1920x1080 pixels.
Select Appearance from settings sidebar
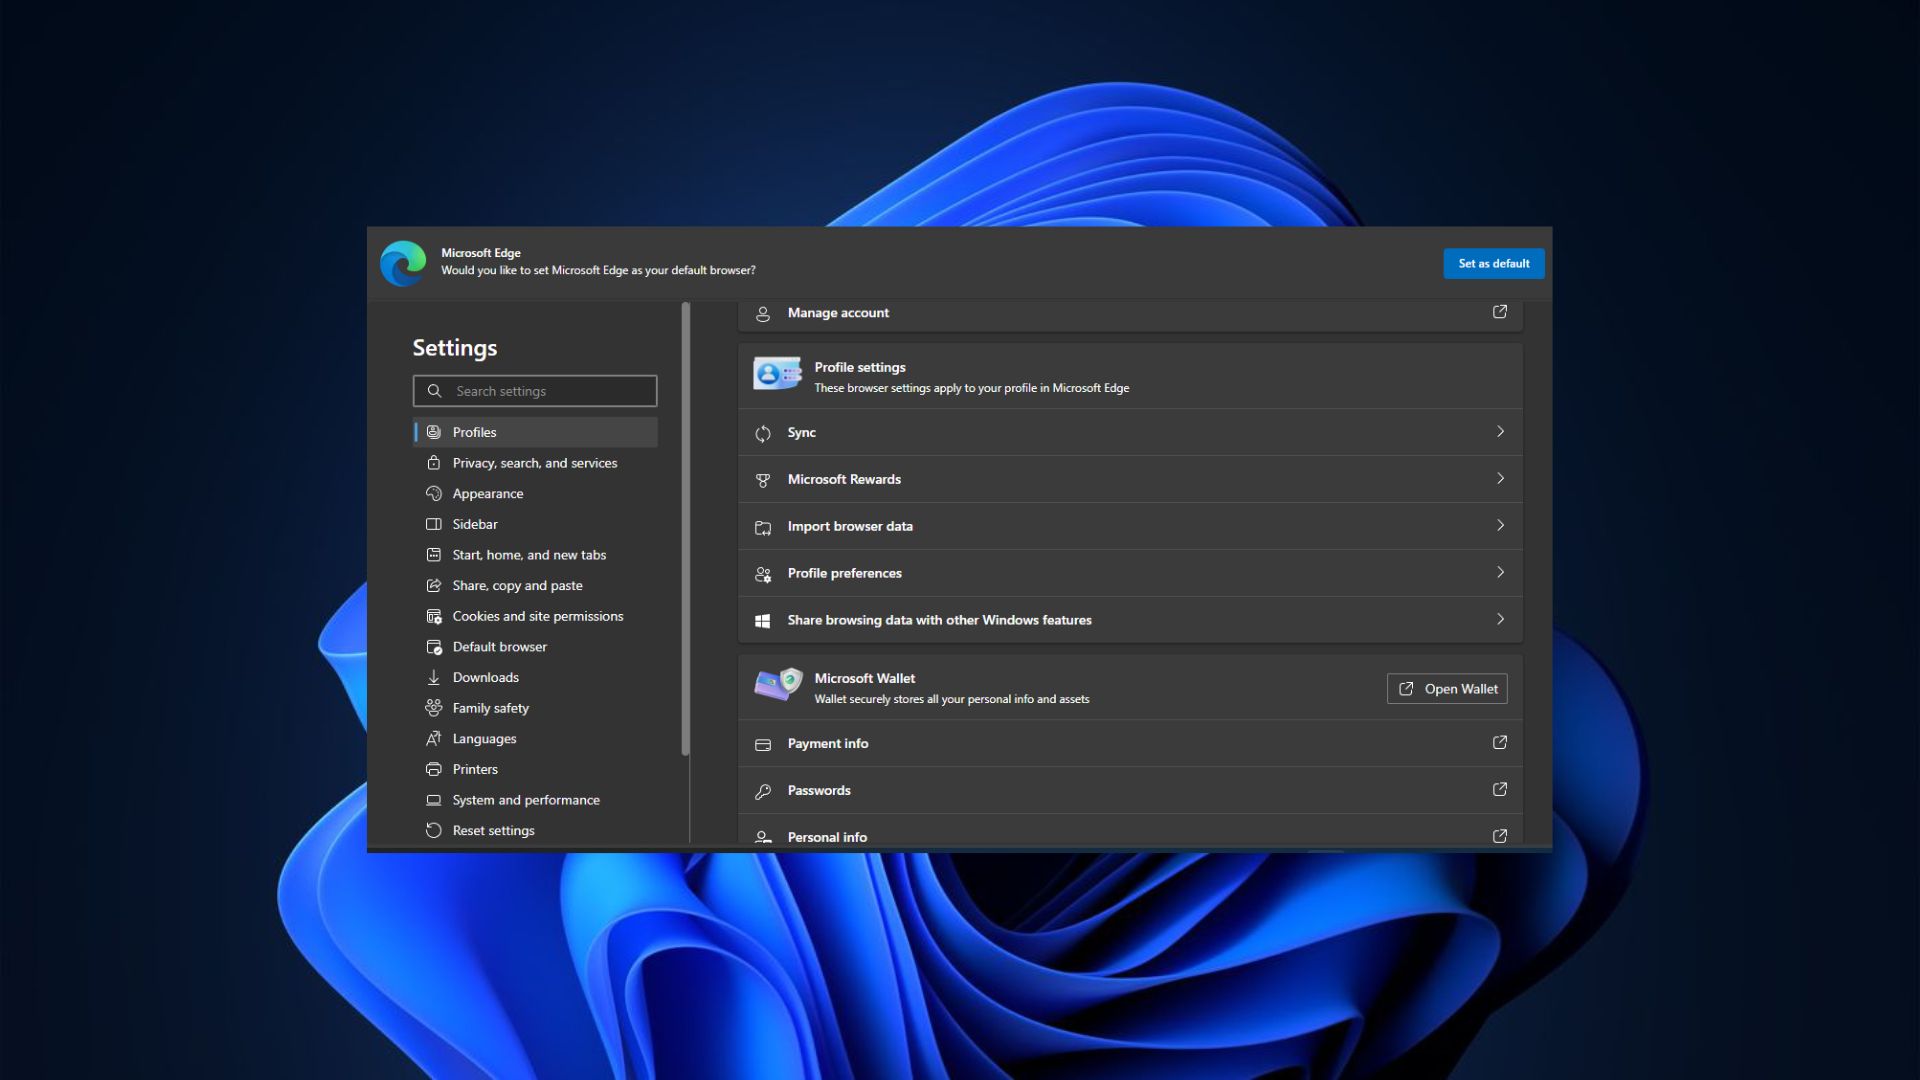(x=488, y=492)
